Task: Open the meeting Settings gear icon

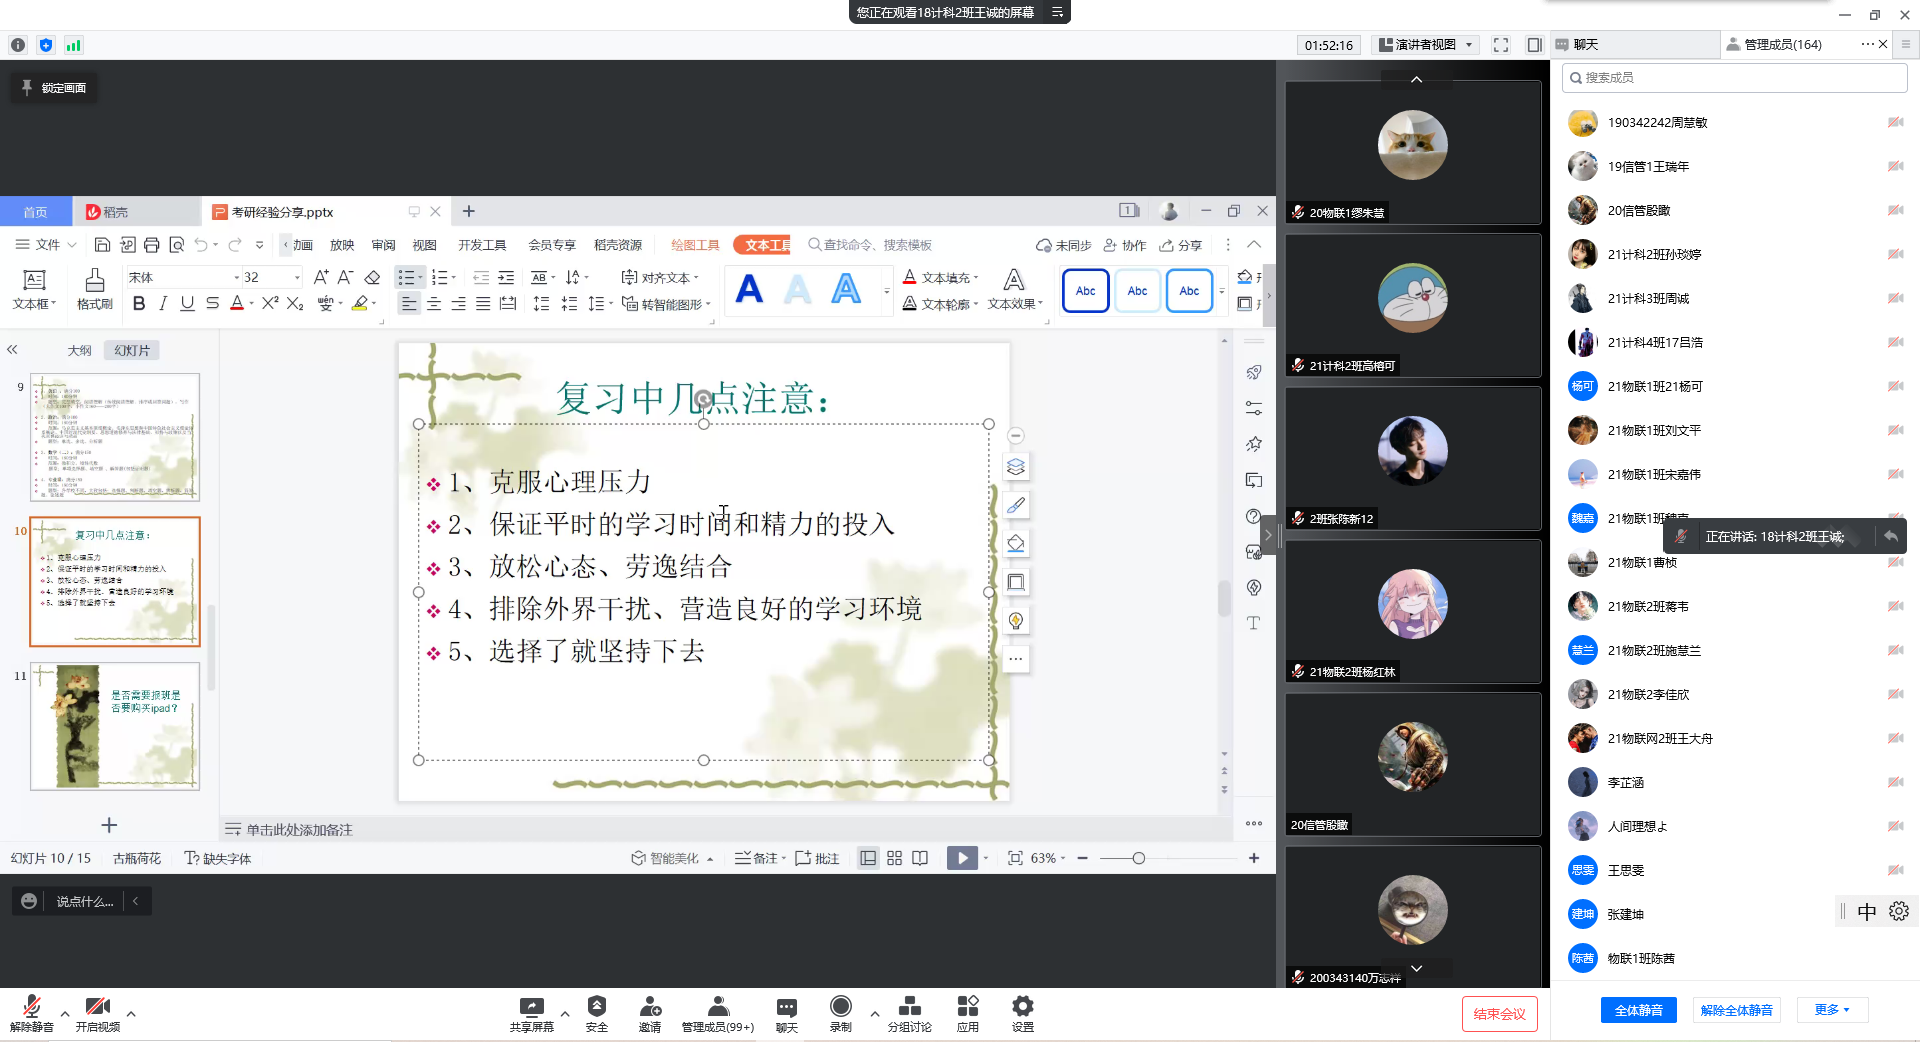Action: point(1022,1007)
